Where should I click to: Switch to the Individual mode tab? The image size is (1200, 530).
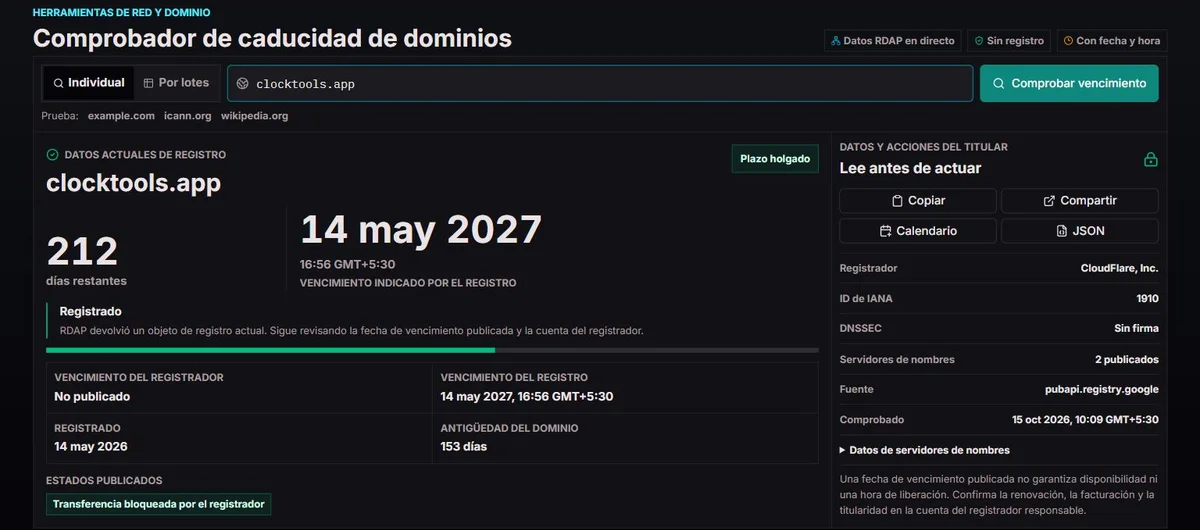pyautogui.click(x=88, y=83)
